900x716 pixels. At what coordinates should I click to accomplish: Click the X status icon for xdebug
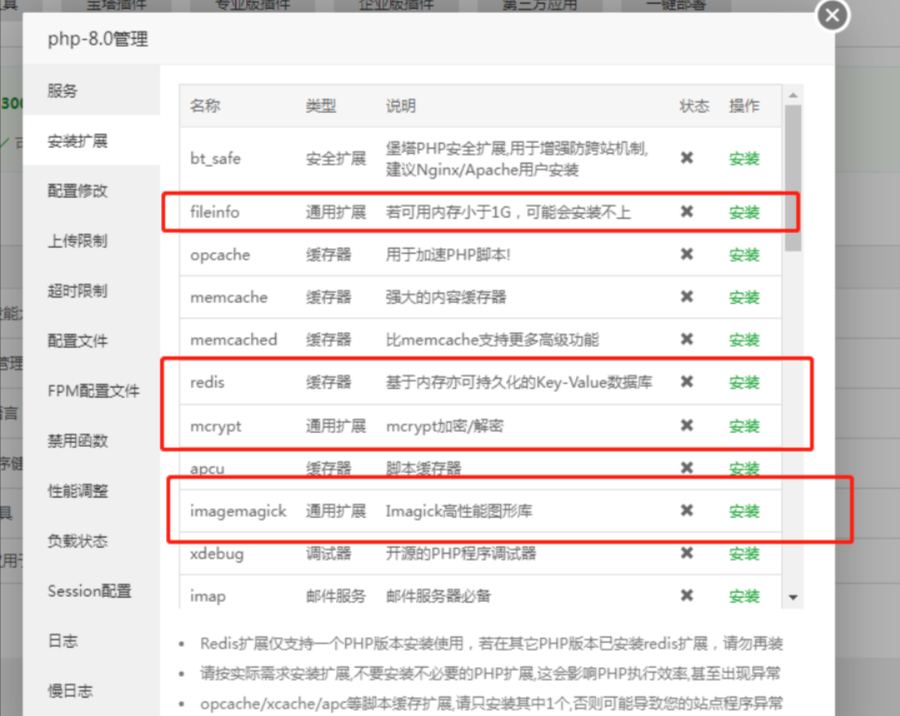click(687, 554)
